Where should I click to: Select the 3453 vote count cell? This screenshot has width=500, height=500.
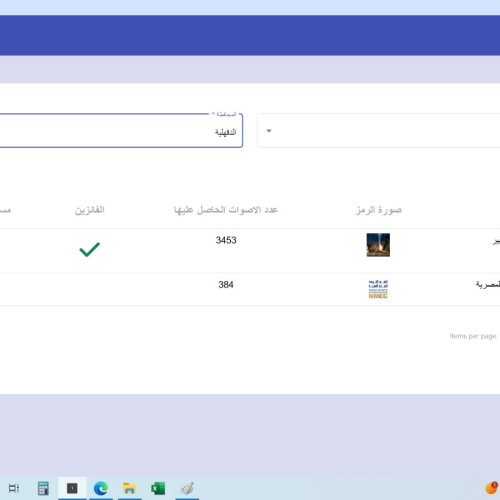pyautogui.click(x=226, y=240)
